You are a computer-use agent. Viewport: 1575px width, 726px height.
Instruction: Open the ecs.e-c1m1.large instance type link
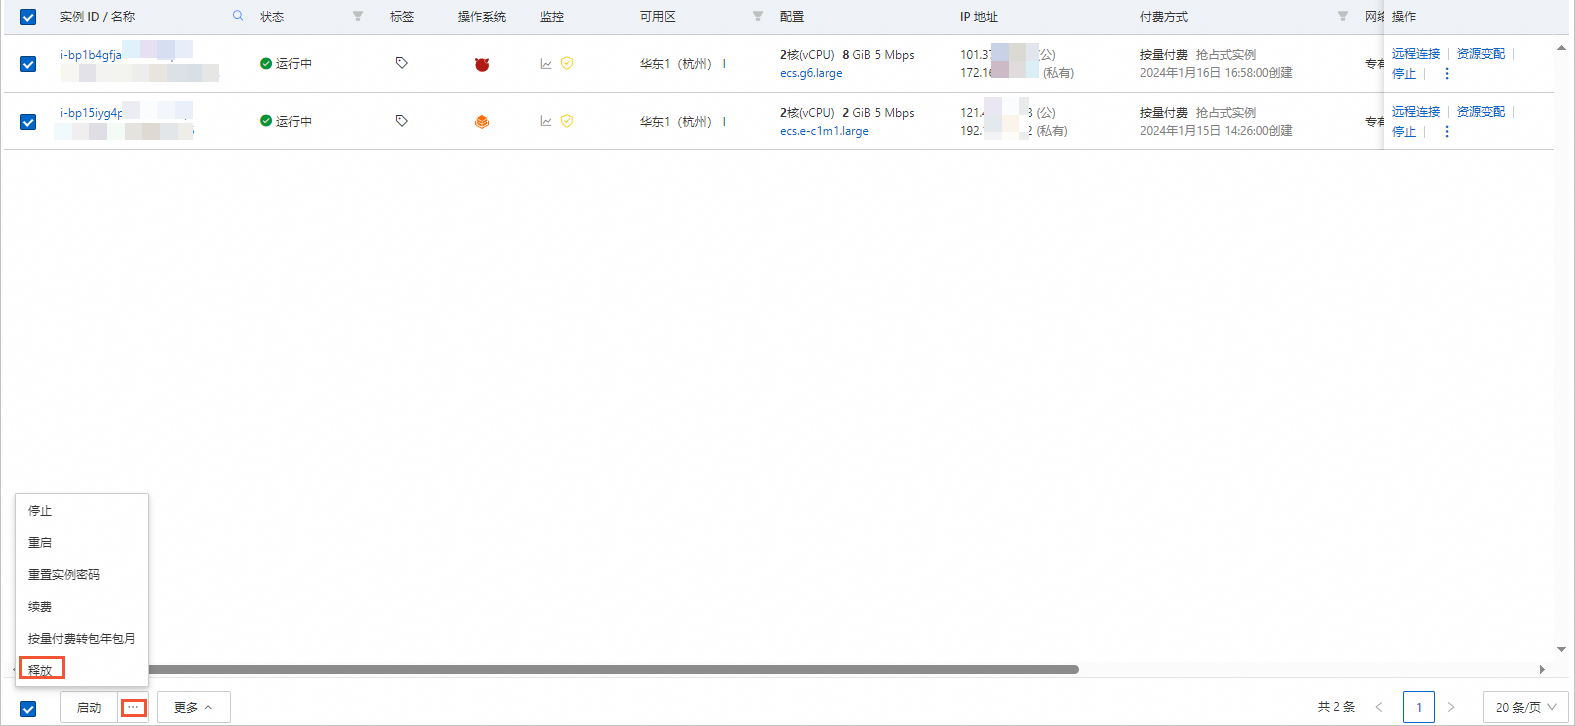pos(824,131)
